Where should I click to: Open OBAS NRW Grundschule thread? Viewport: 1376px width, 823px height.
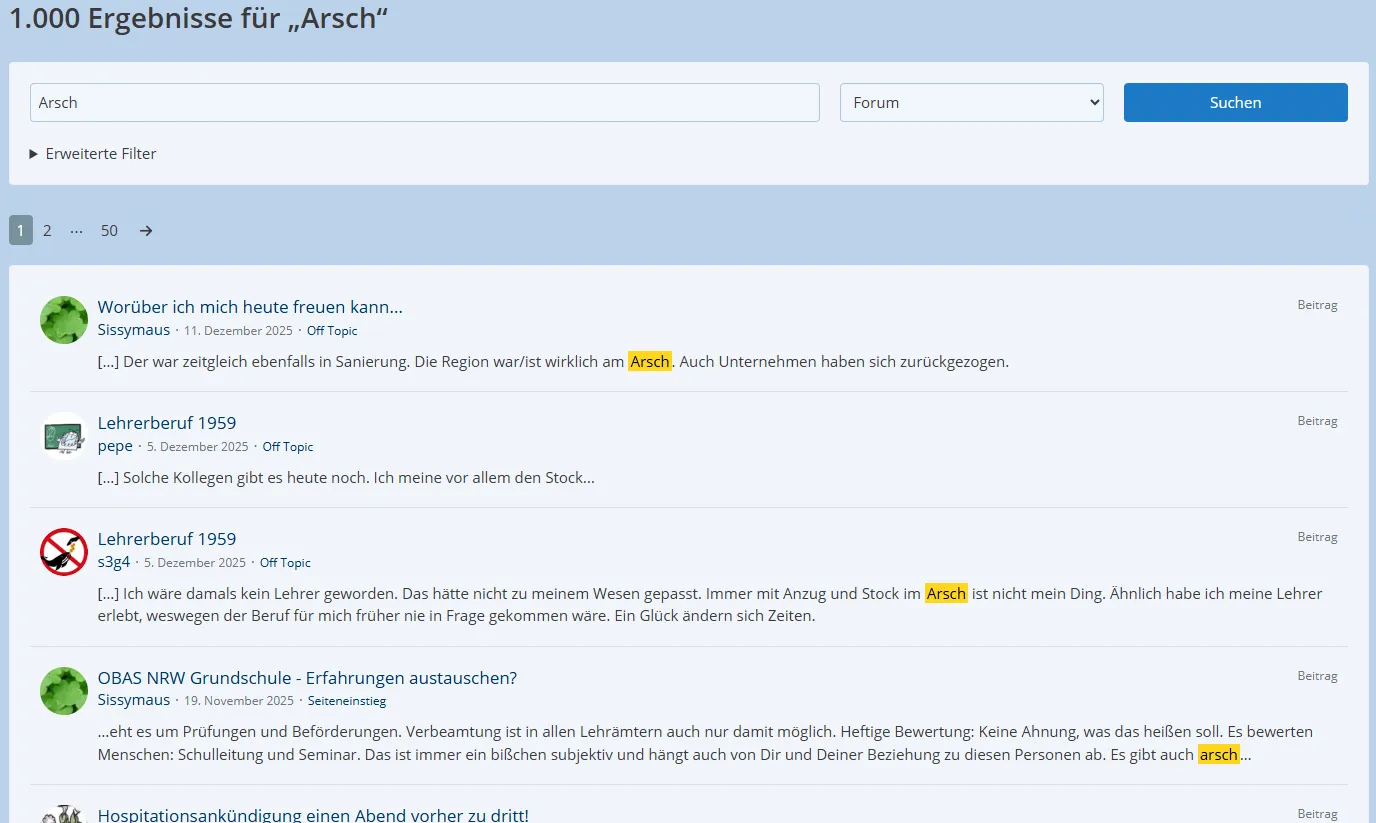click(x=307, y=678)
